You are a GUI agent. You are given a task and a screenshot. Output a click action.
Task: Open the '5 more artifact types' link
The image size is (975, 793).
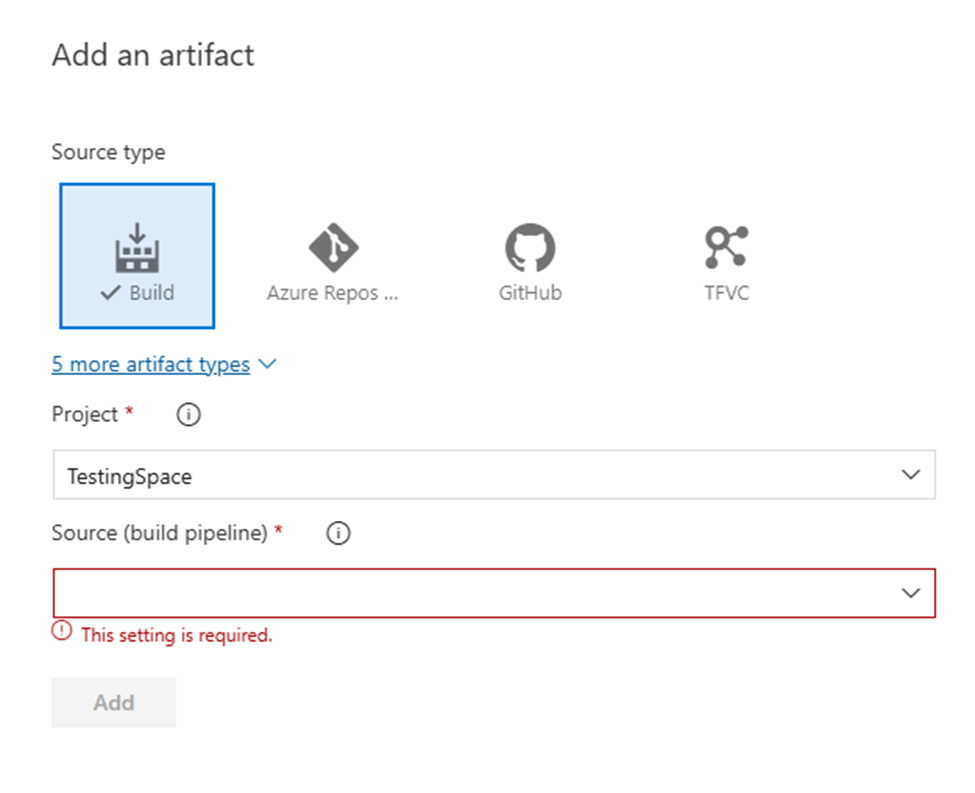coord(151,365)
